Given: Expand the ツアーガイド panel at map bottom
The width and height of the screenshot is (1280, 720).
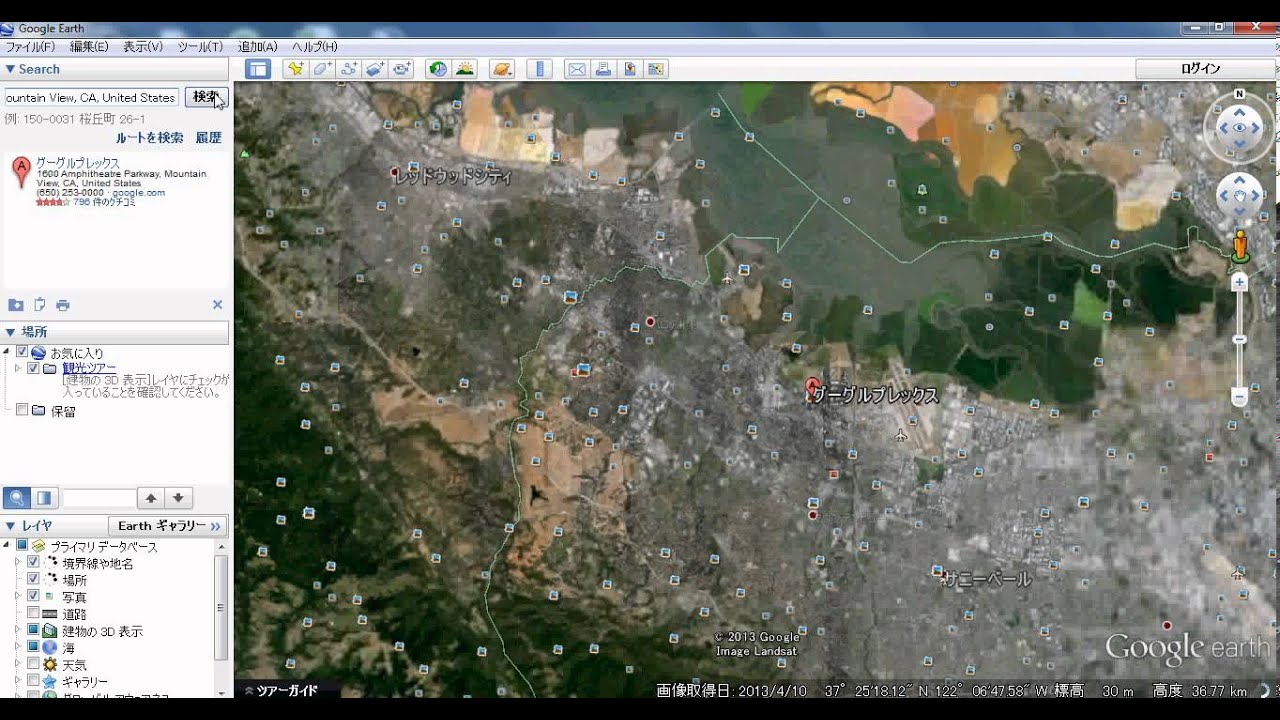Looking at the screenshot, I should click(281, 690).
